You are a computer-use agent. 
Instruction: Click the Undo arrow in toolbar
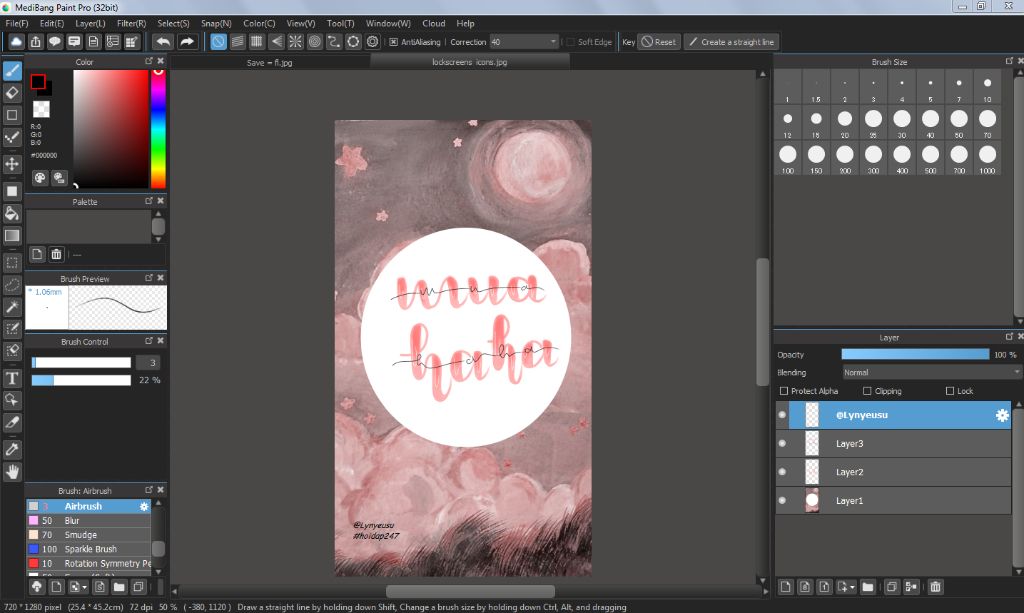(x=163, y=42)
